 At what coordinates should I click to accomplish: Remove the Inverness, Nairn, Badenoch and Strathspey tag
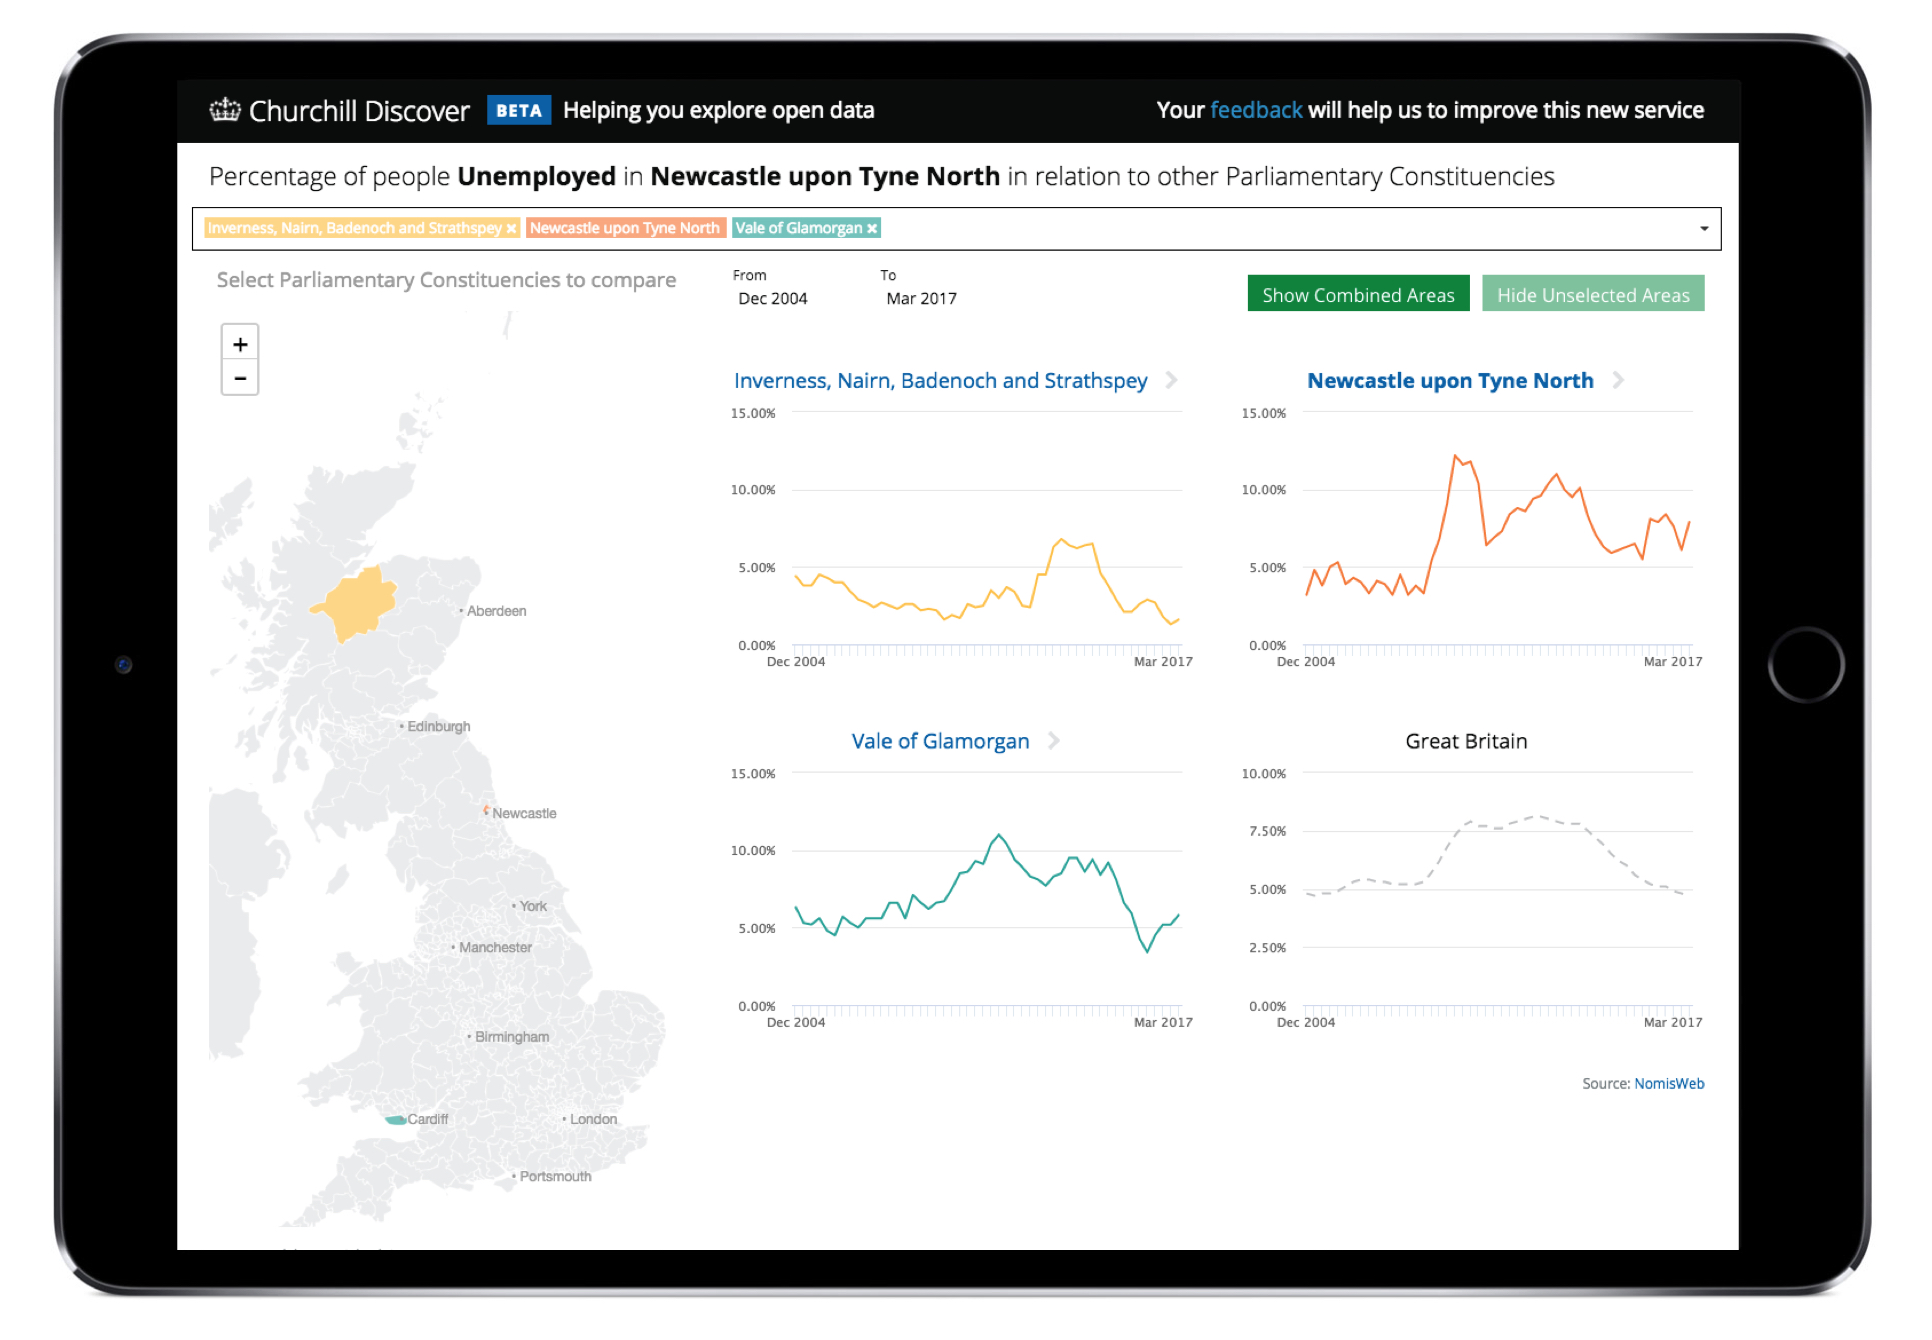point(511,228)
